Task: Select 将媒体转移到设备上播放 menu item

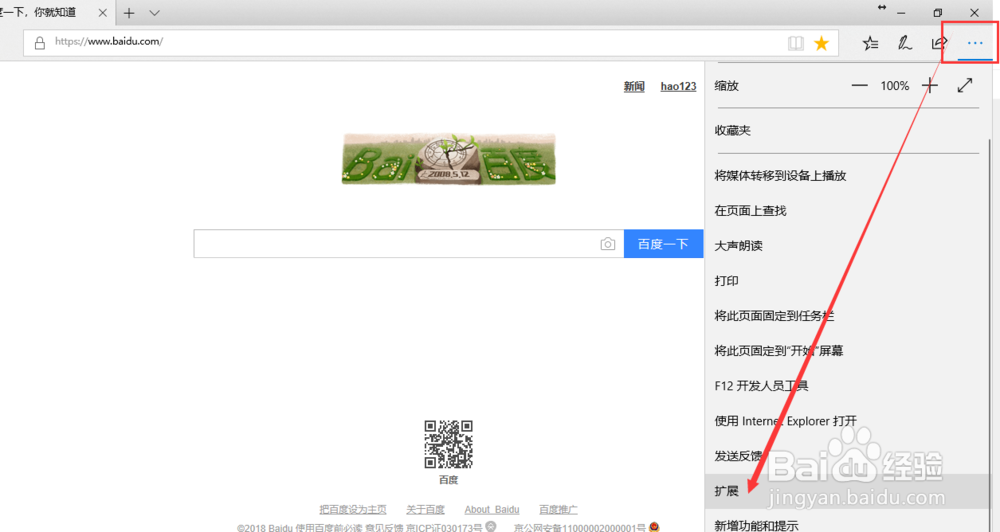Action: pyautogui.click(x=848, y=175)
